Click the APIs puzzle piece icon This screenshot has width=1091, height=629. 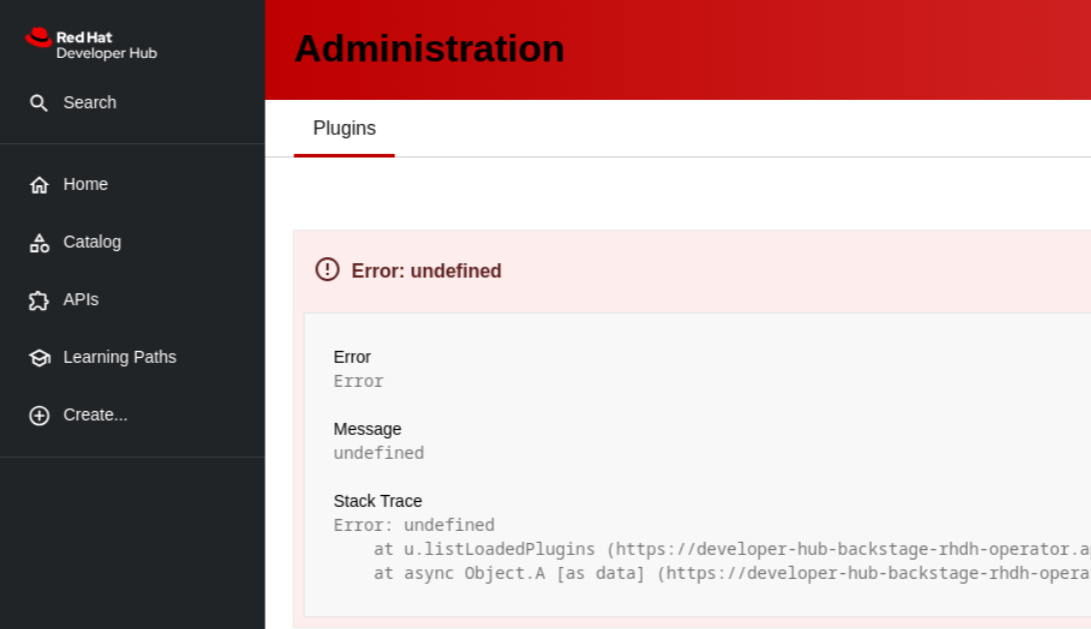coord(39,300)
